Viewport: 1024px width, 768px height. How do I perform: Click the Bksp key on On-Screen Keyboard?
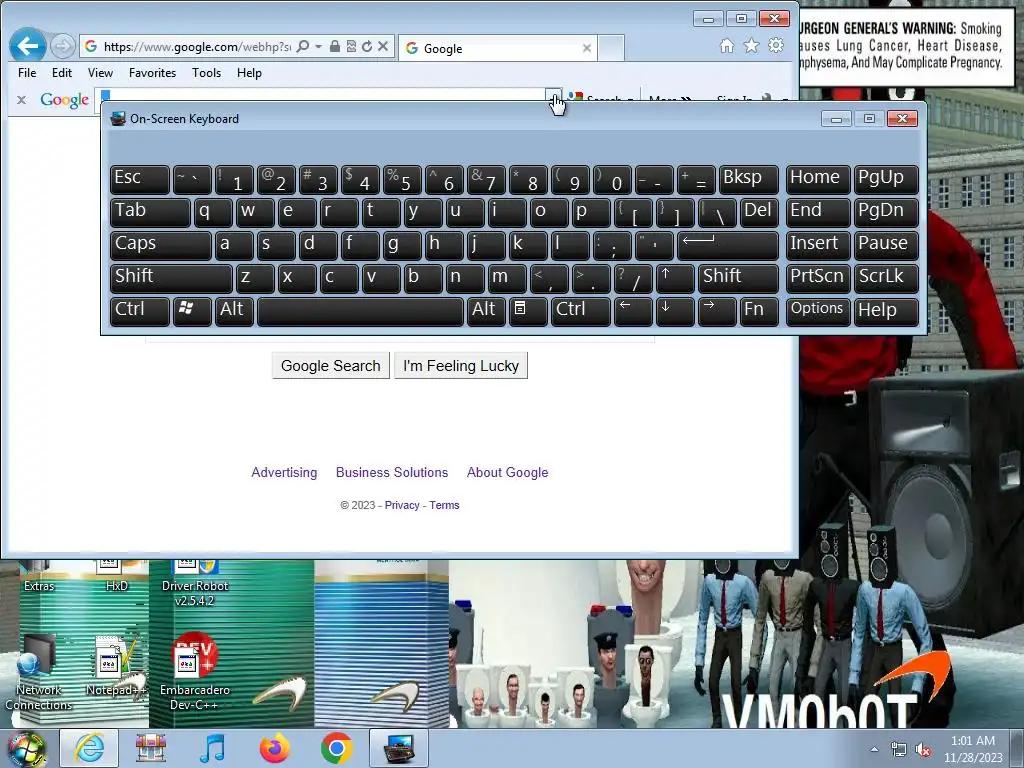[748, 178]
